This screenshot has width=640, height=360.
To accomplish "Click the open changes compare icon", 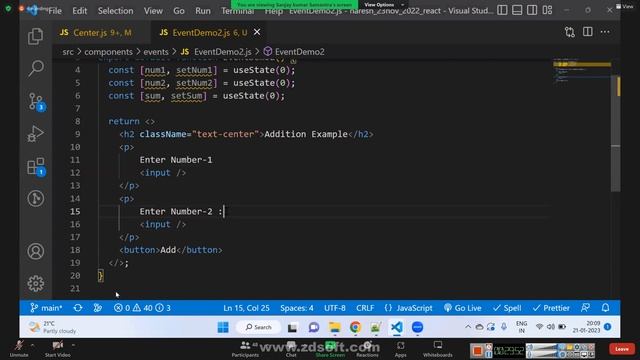I will tap(570, 32).
